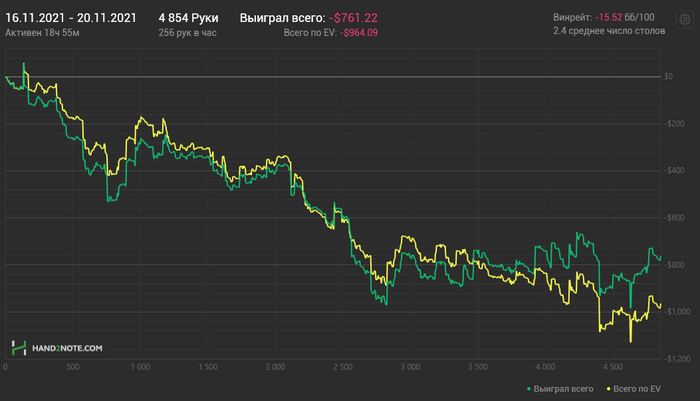Click the 3 500 x-axis label
Screen dimensions: 700x401
point(478,367)
